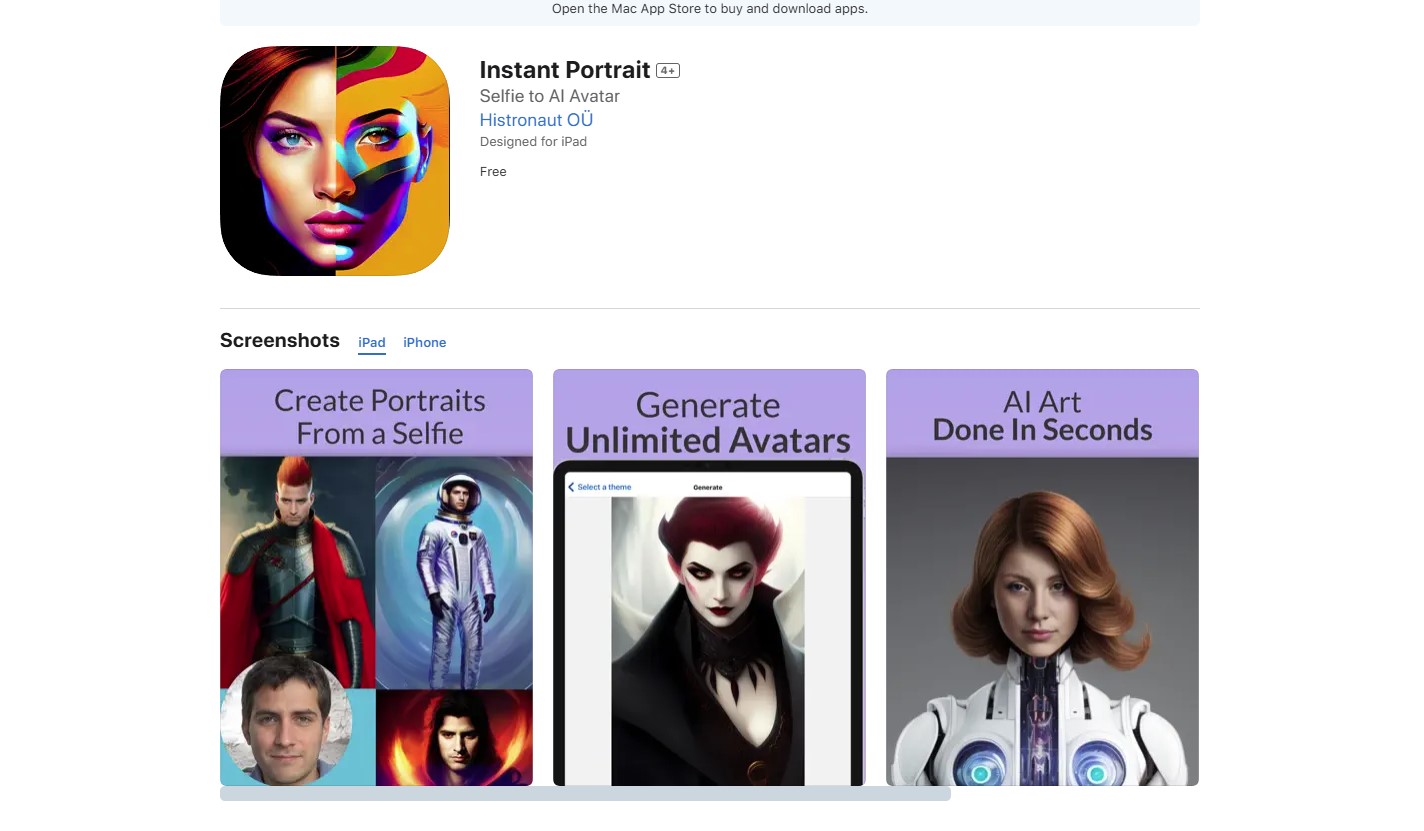
Task: Click the 'Designed for iPad' label
Action: coord(533,141)
